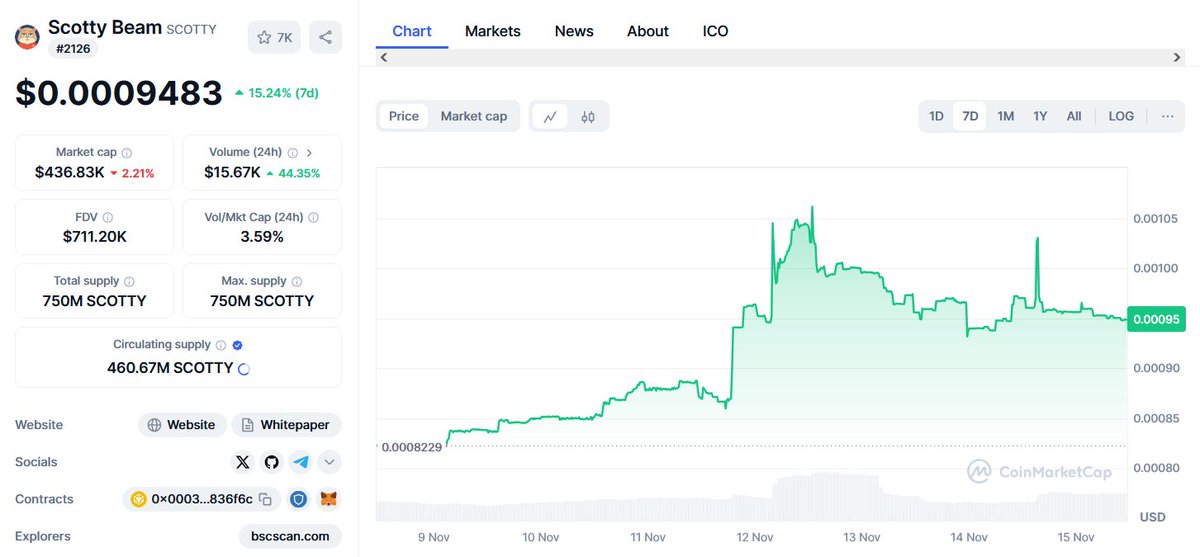Click the FDV info icon
Image resolution: width=1200 pixels, height=557 pixels.
click(x=107, y=217)
